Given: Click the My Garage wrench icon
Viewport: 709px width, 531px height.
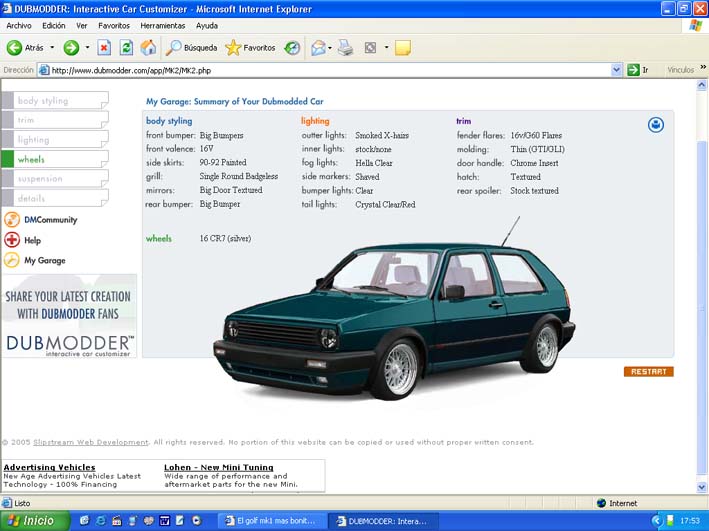Looking at the screenshot, I should 12,260.
